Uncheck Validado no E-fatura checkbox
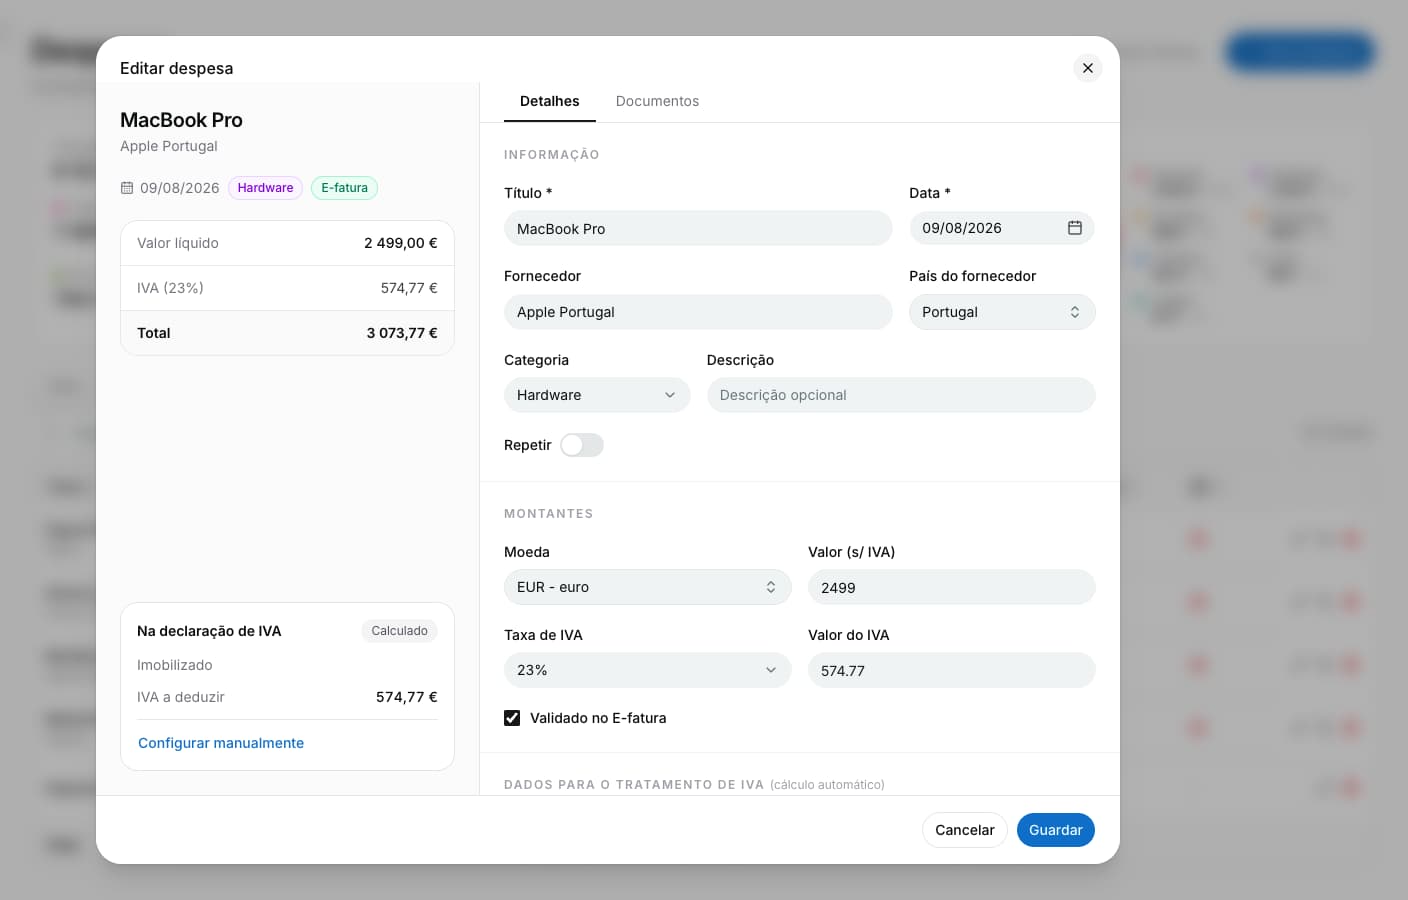This screenshot has width=1408, height=900. pos(512,718)
